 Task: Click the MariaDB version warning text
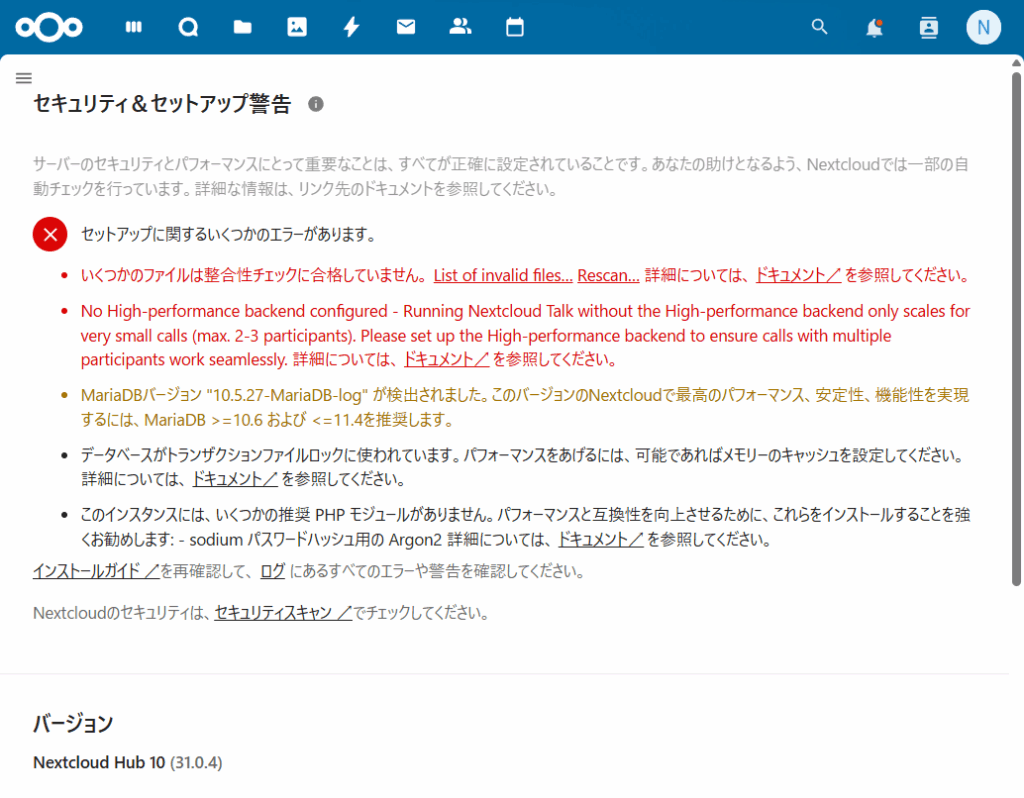point(525,407)
